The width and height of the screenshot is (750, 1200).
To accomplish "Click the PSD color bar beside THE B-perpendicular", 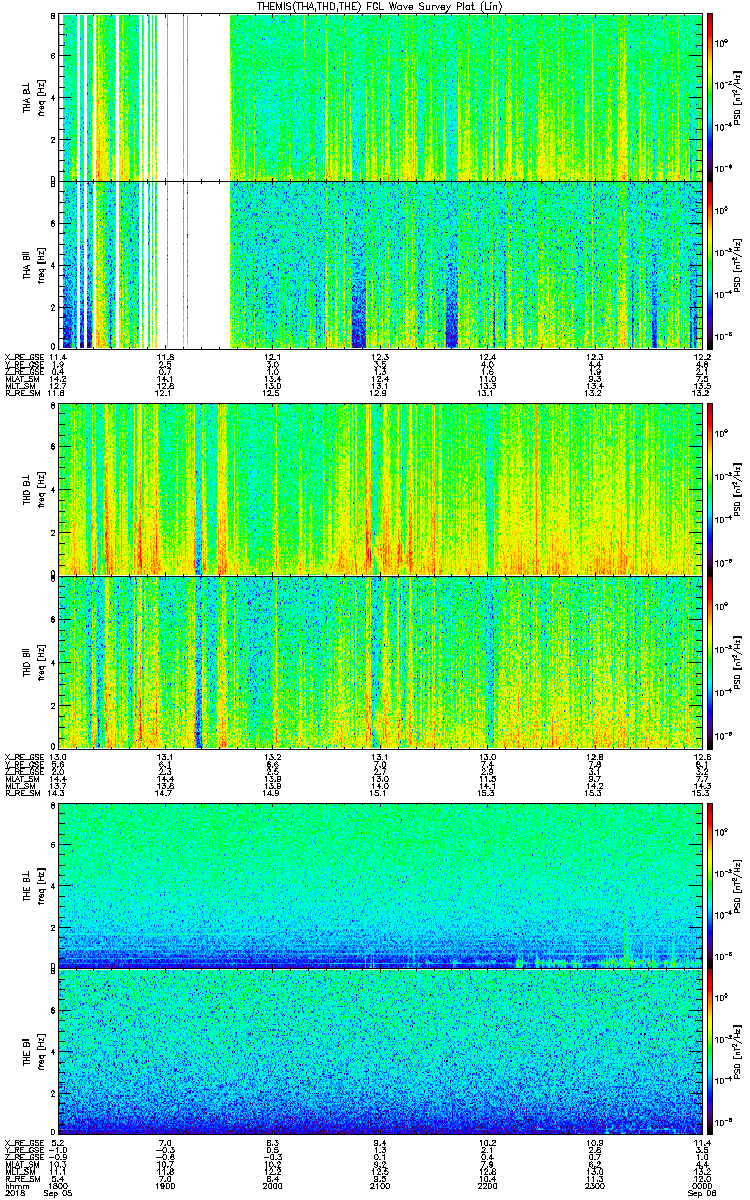I will coord(711,884).
